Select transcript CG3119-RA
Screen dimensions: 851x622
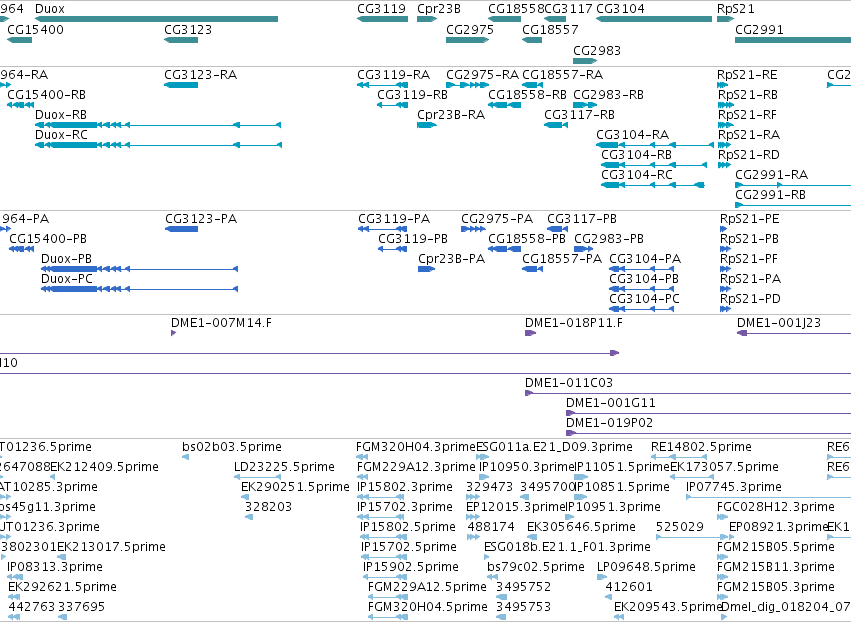[393, 74]
